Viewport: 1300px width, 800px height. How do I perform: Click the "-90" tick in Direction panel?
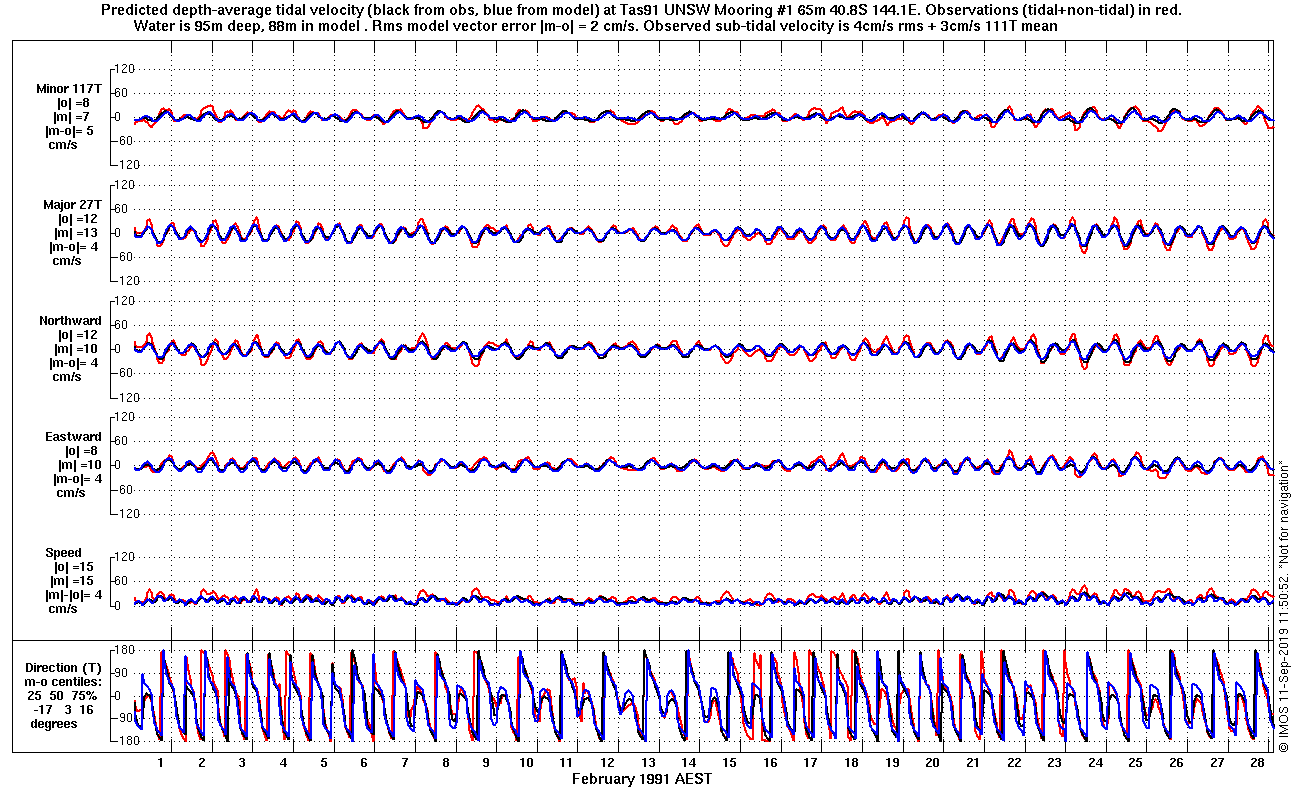[126, 718]
